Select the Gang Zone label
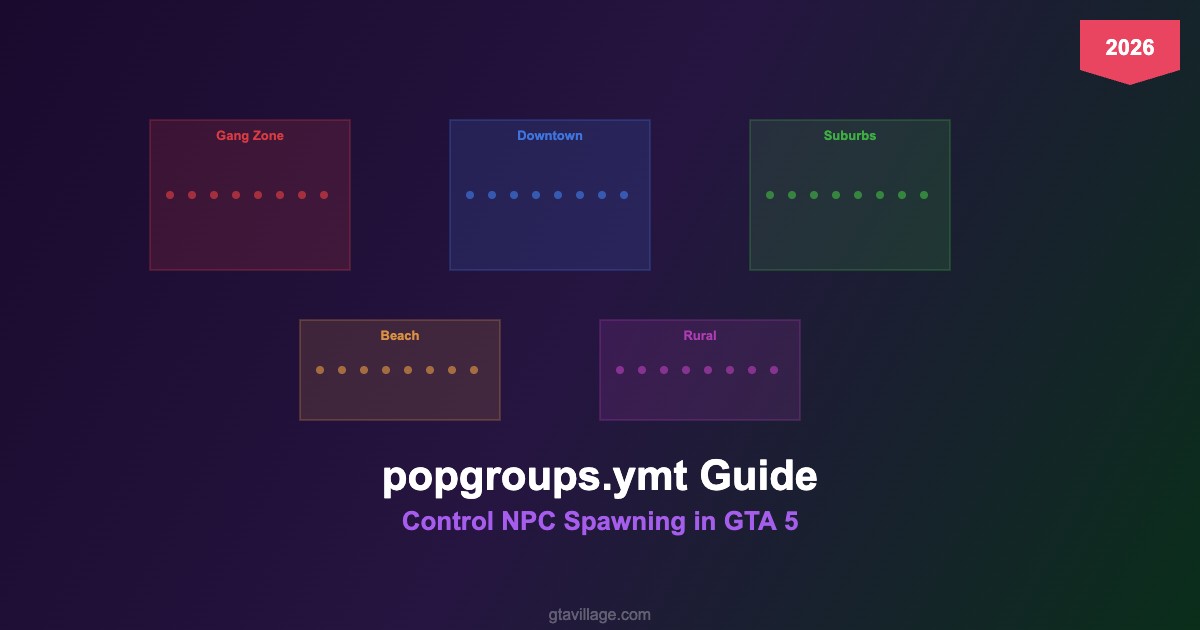The width and height of the screenshot is (1200, 630). click(x=250, y=136)
